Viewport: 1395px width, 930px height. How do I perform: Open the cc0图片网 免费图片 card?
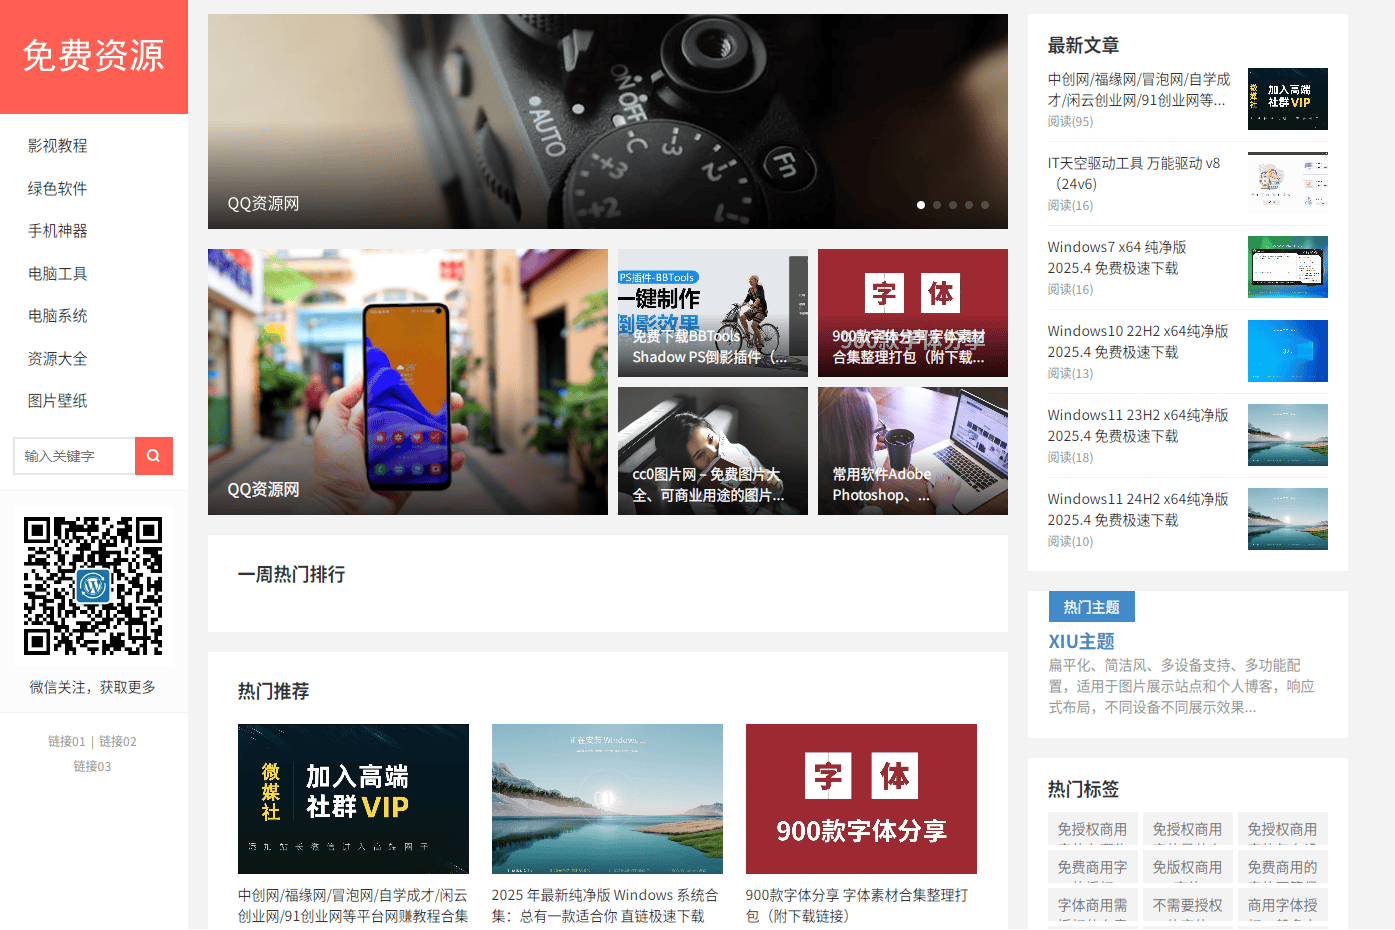[x=713, y=451]
